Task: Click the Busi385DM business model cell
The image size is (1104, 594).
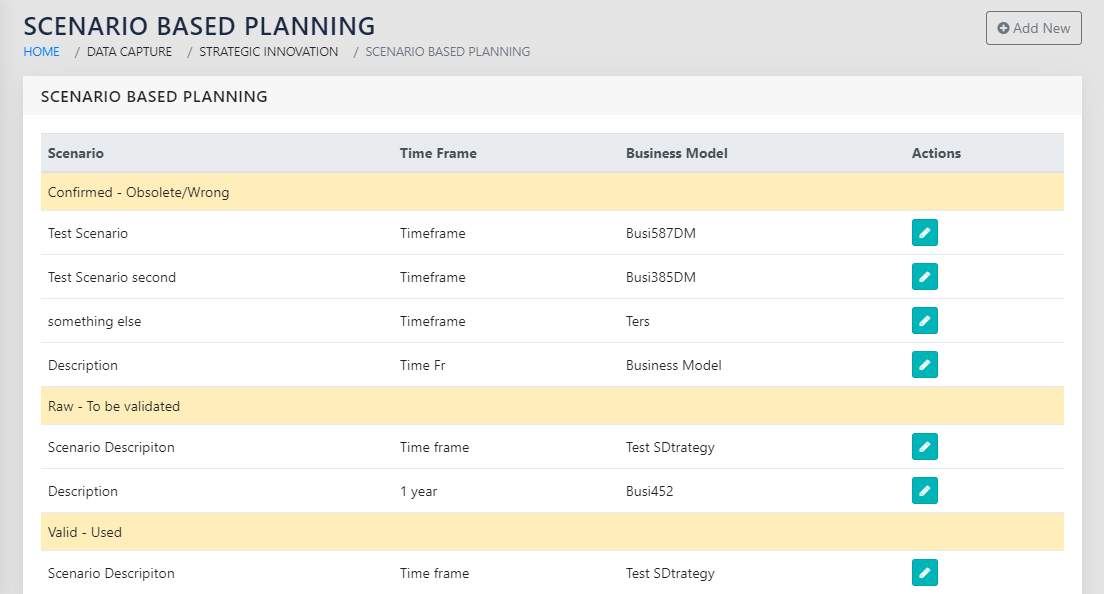Action: (660, 277)
